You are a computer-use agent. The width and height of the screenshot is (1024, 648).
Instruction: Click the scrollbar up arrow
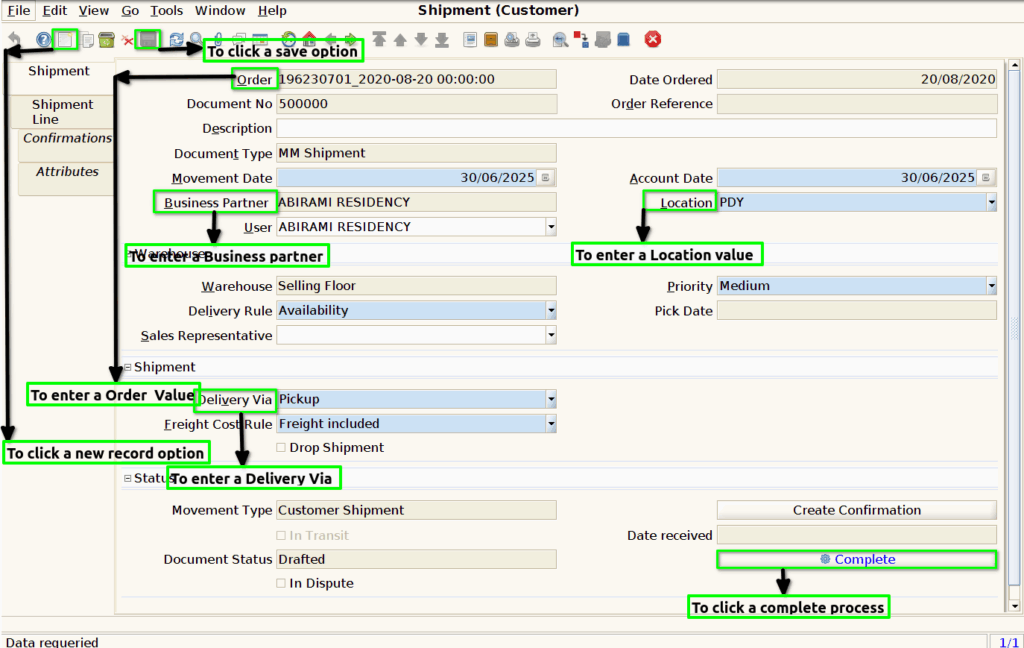pyautogui.click(x=1014, y=65)
